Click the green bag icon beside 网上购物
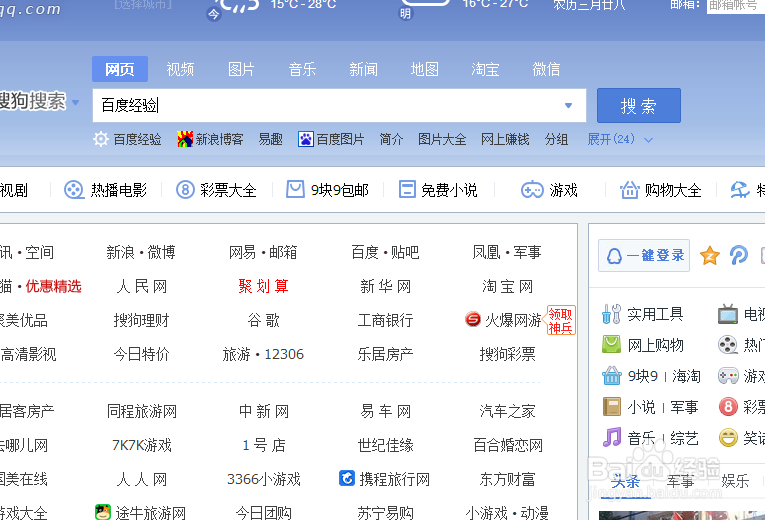This screenshot has width=765, height=520. (611, 344)
